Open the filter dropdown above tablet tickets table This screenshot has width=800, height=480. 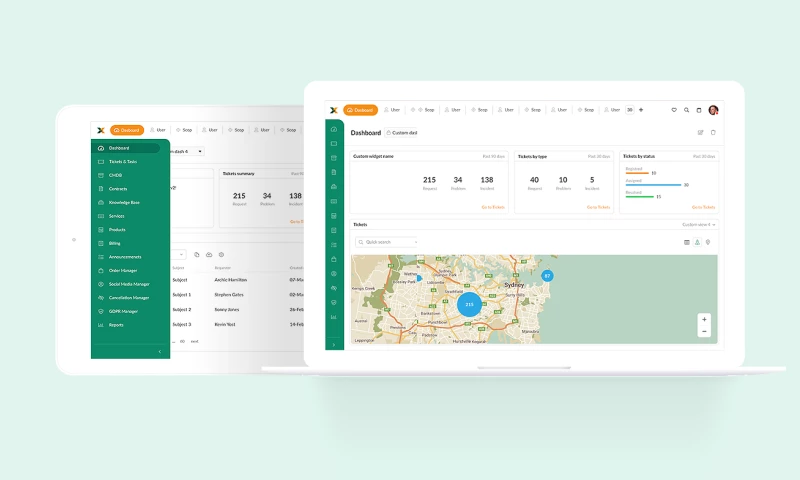[179, 255]
